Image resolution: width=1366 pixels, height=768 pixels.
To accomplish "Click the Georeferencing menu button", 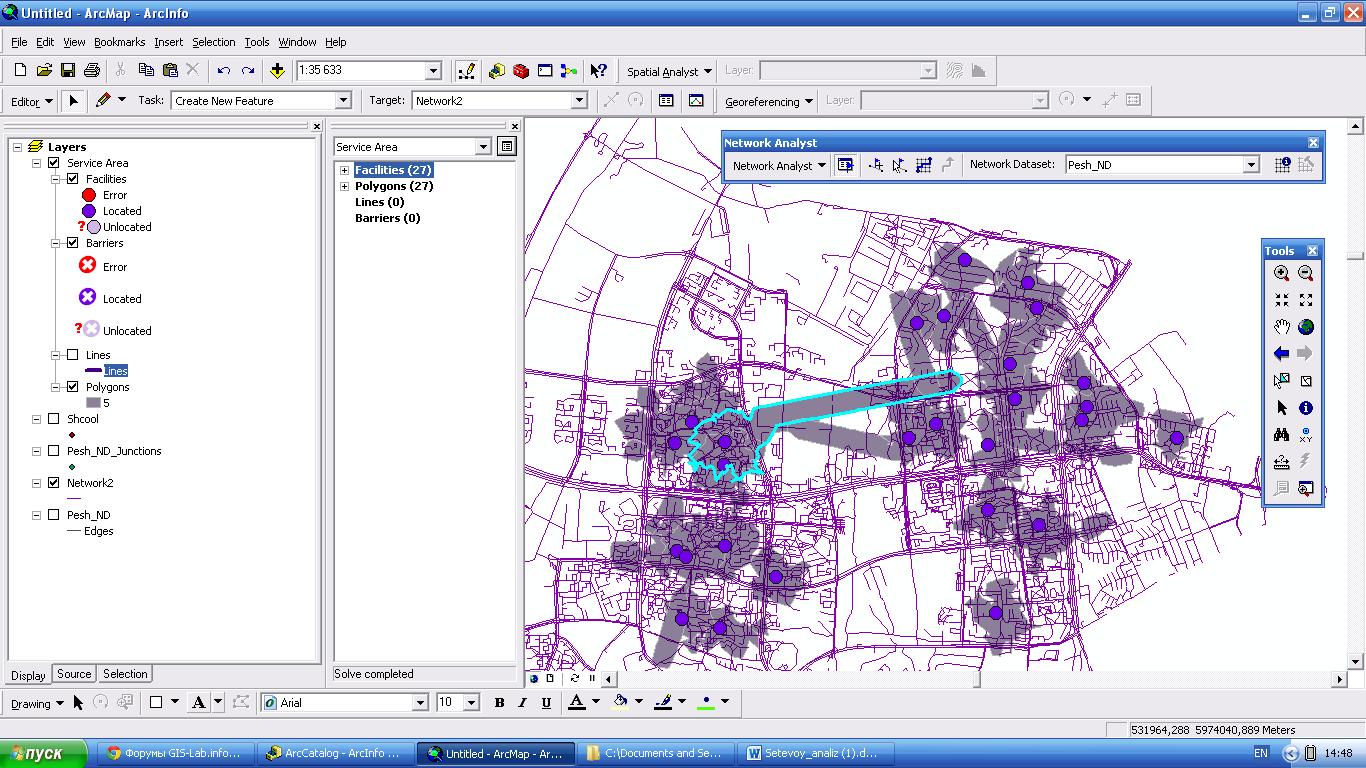I will [x=768, y=101].
